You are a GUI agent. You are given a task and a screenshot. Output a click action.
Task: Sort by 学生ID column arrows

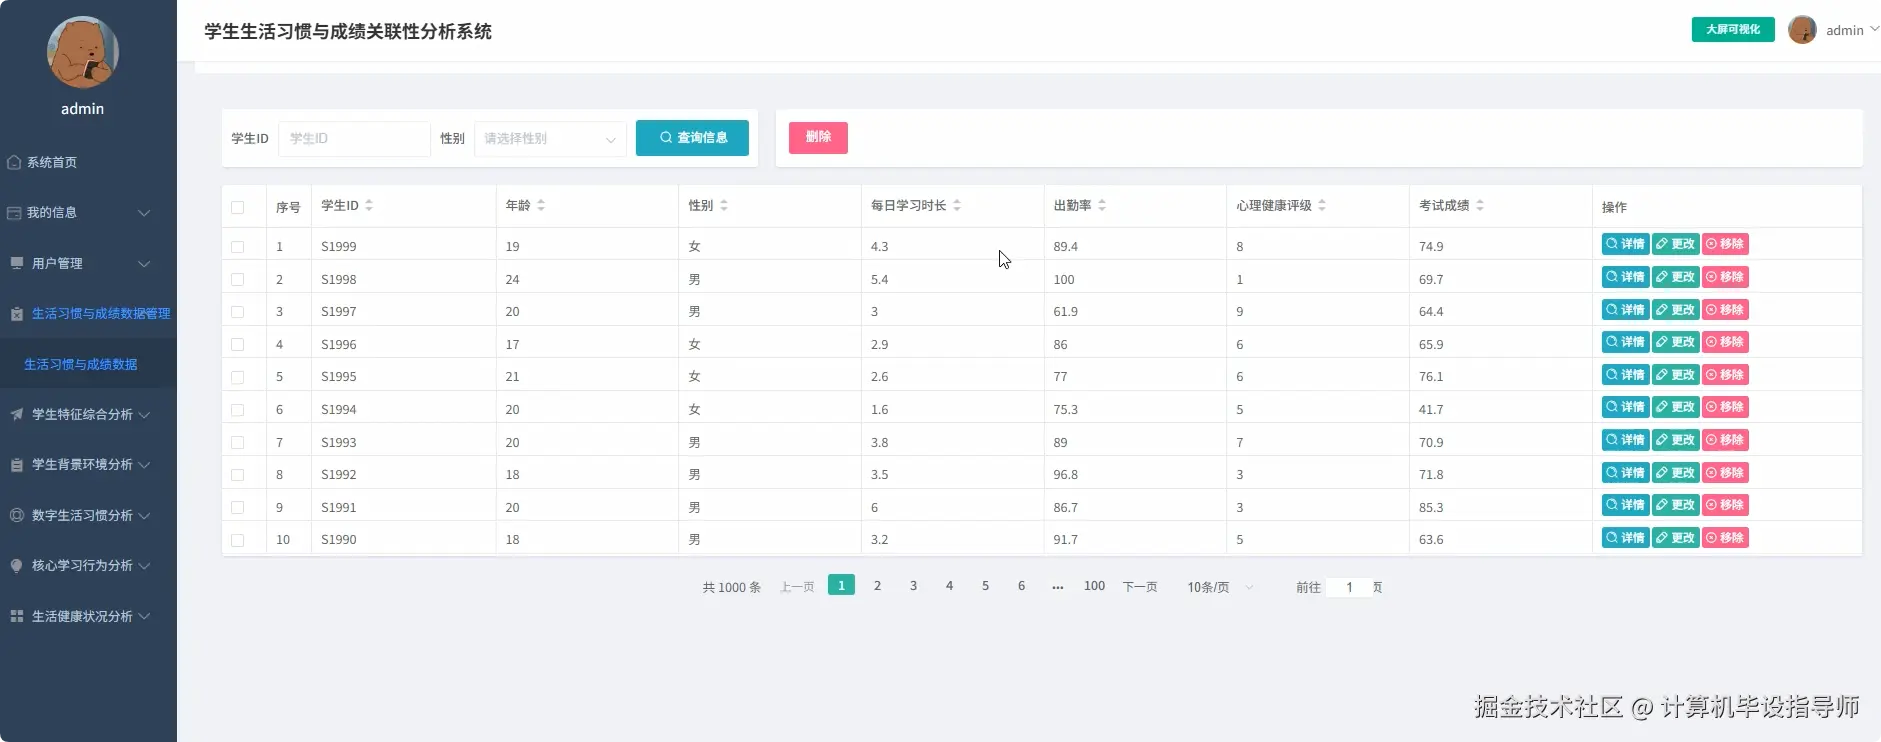369,205
